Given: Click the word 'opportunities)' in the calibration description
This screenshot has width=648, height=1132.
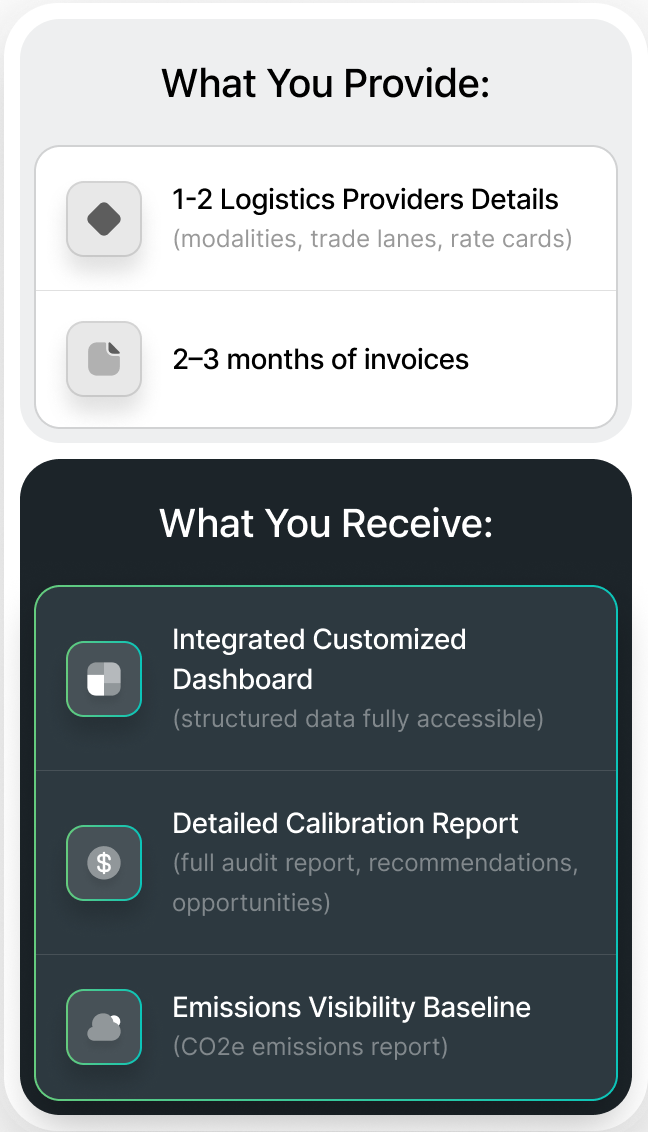Looking at the screenshot, I should (251, 903).
